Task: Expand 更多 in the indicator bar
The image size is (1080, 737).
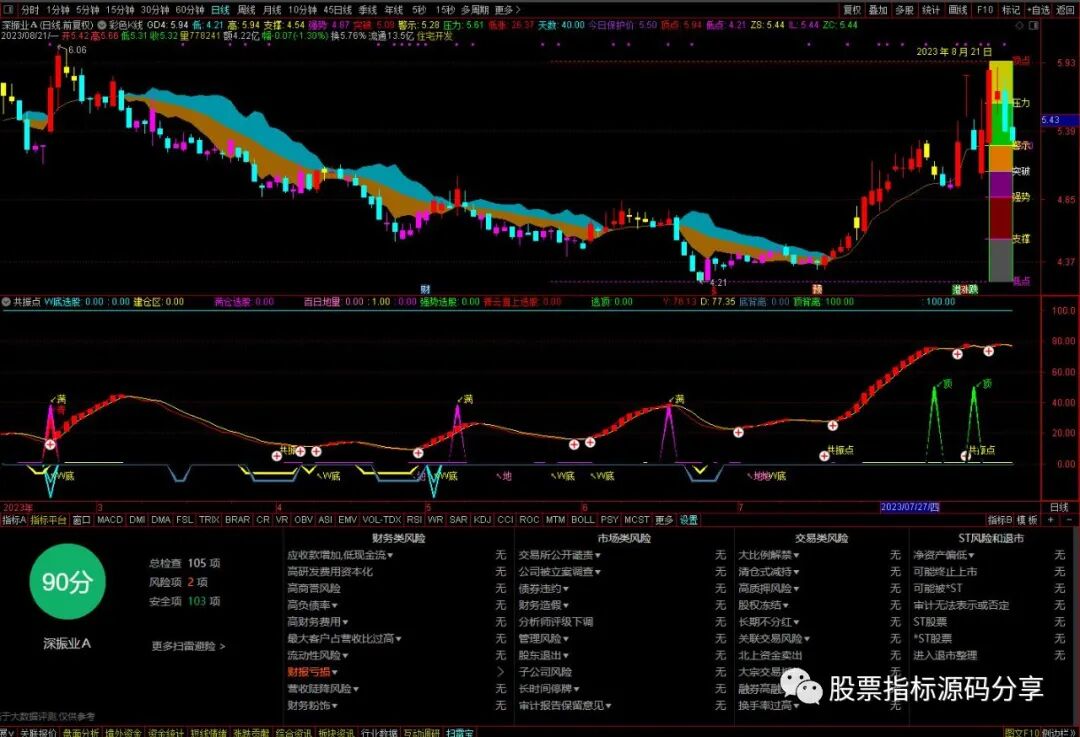Action: (x=664, y=520)
